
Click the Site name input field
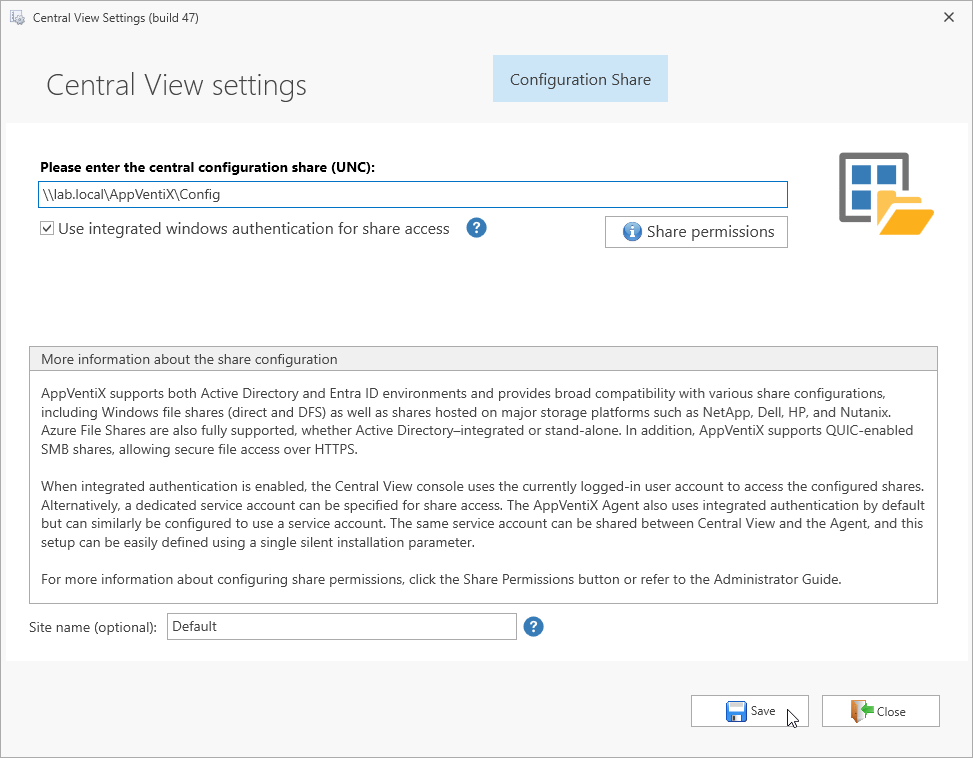(341, 626)
